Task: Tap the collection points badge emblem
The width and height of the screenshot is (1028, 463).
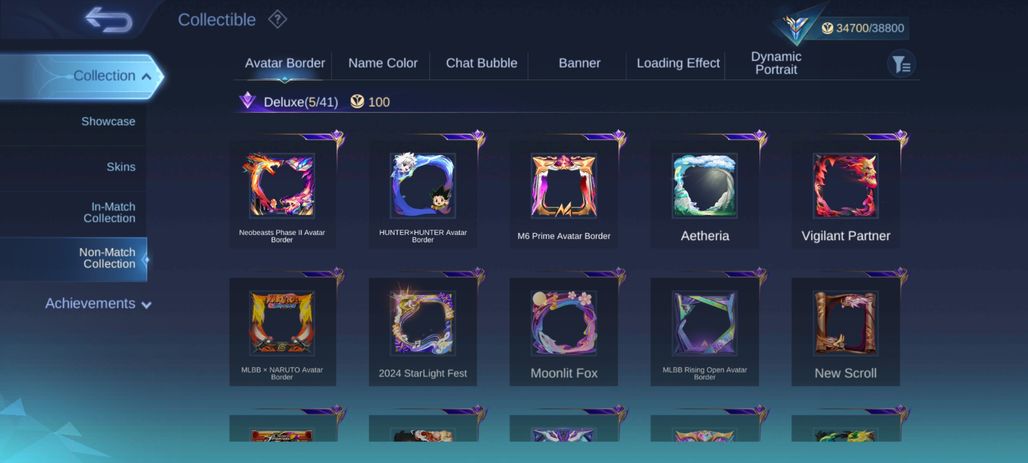Action: point(798,26)
